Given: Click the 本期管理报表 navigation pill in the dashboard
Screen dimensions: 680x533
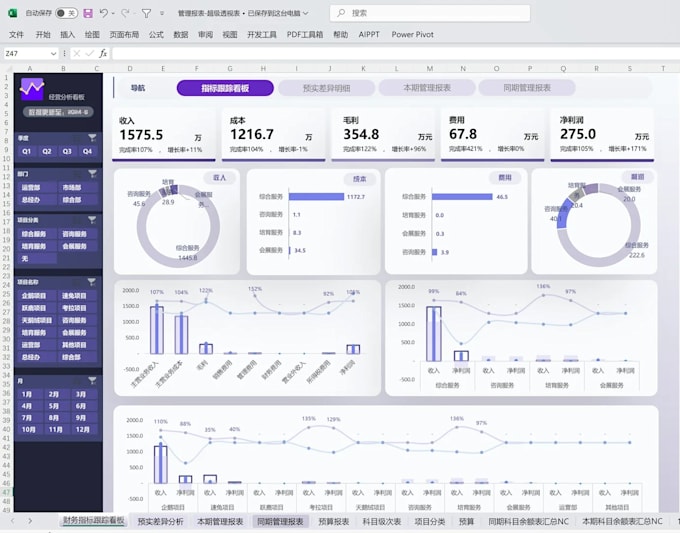Looking at the screenshot, I should click(427, 88).
